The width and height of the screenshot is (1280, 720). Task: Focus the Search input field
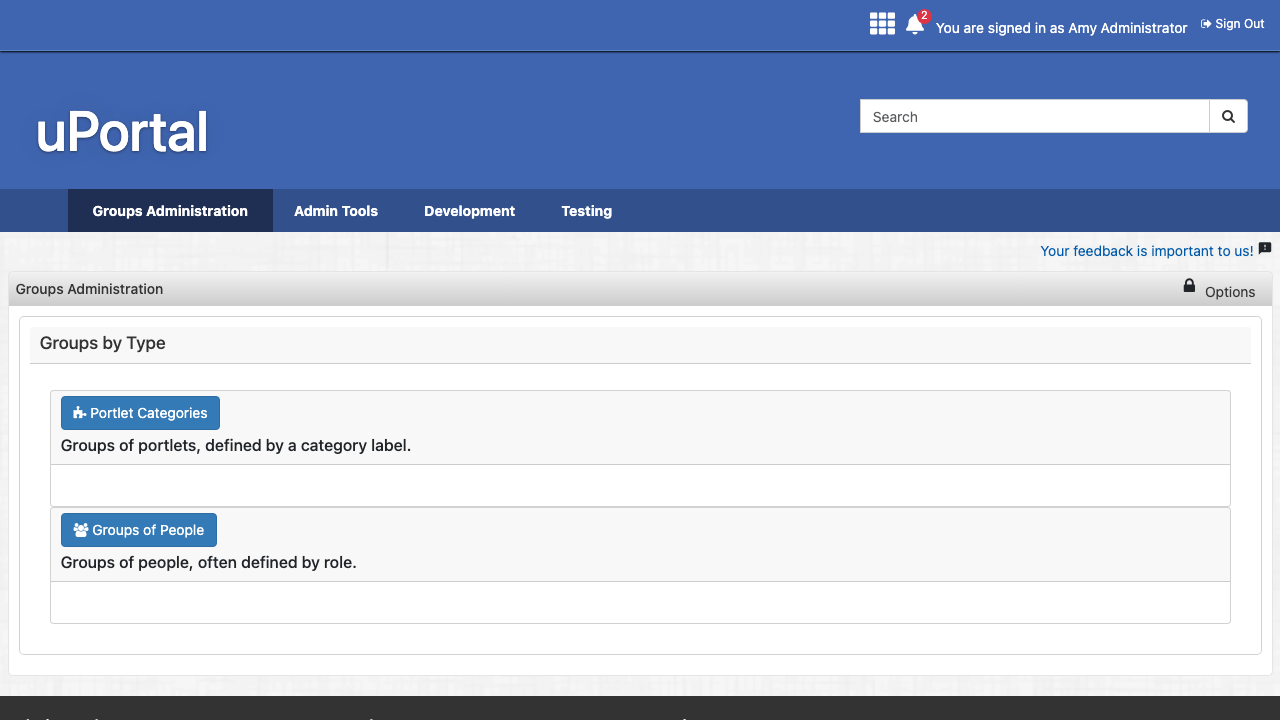coord(1035,116)
